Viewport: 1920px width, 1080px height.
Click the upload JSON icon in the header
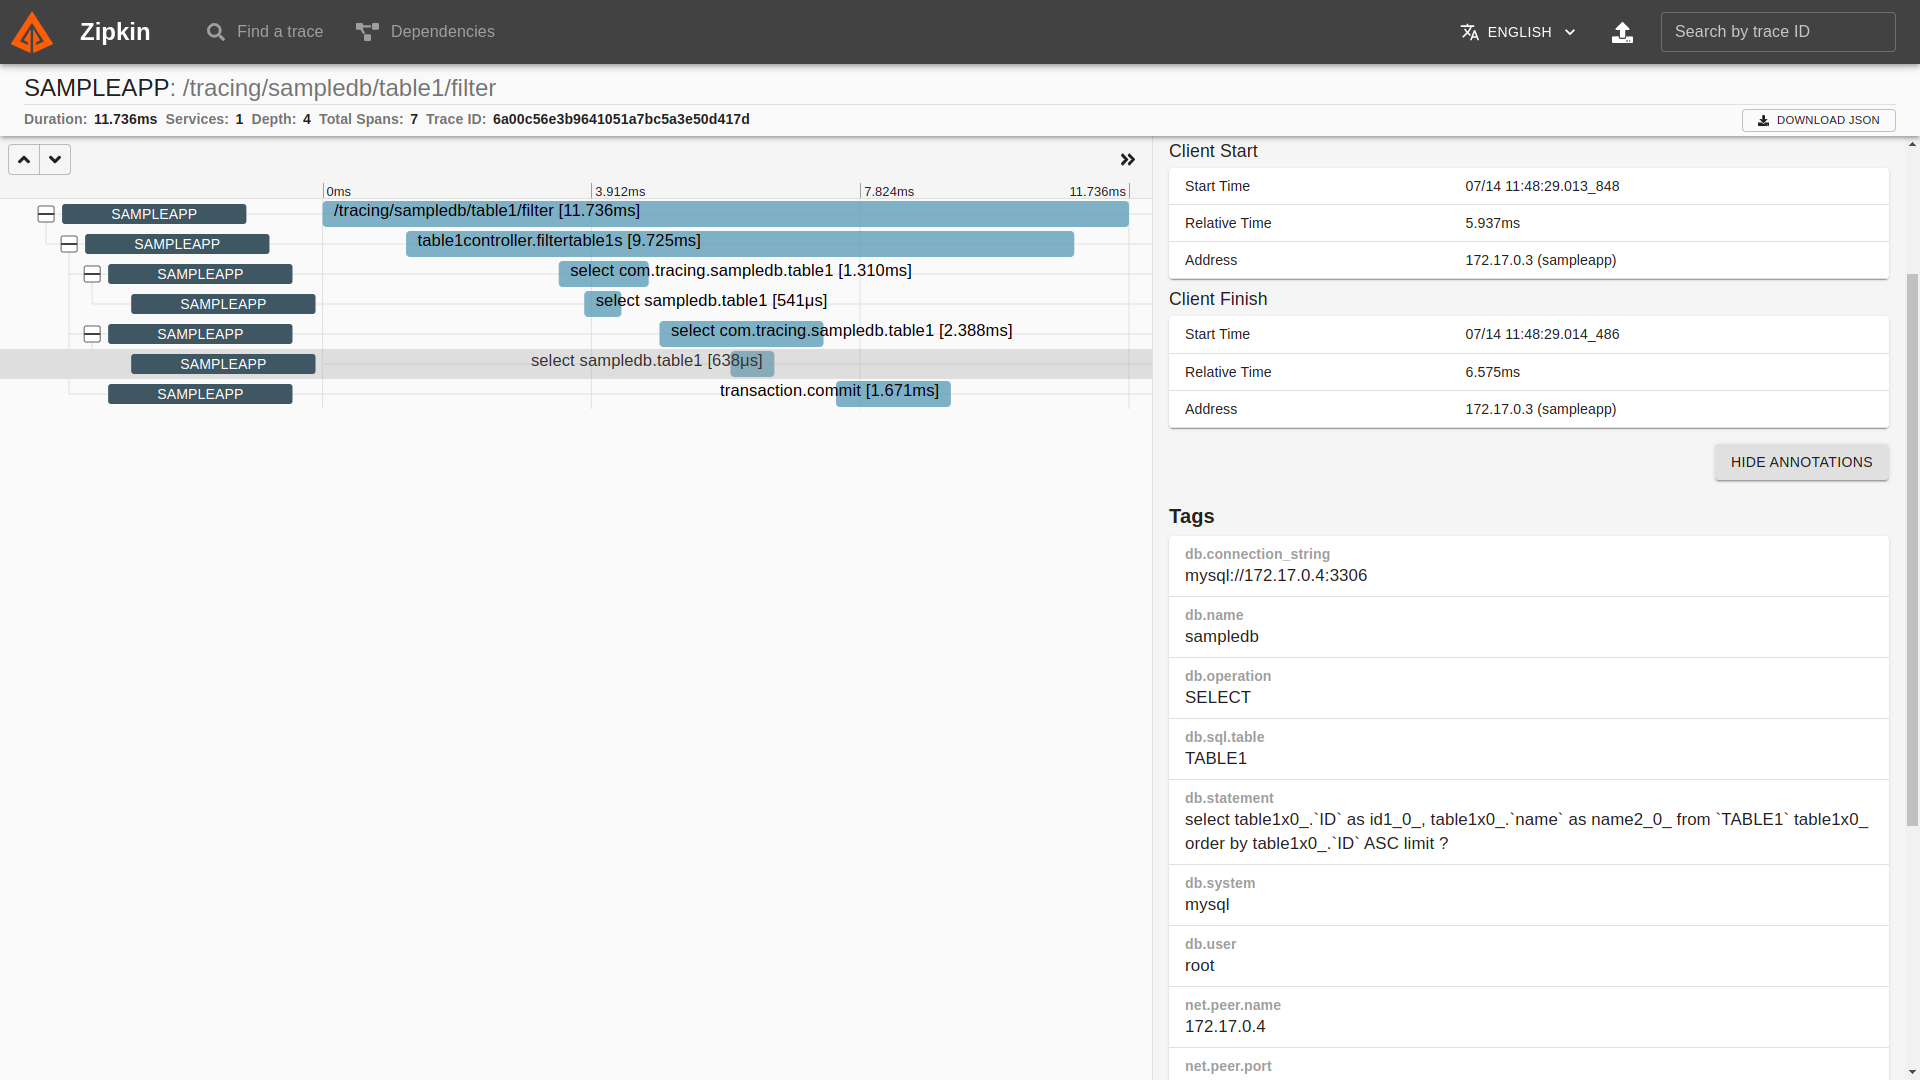[x=1622, y=32]
